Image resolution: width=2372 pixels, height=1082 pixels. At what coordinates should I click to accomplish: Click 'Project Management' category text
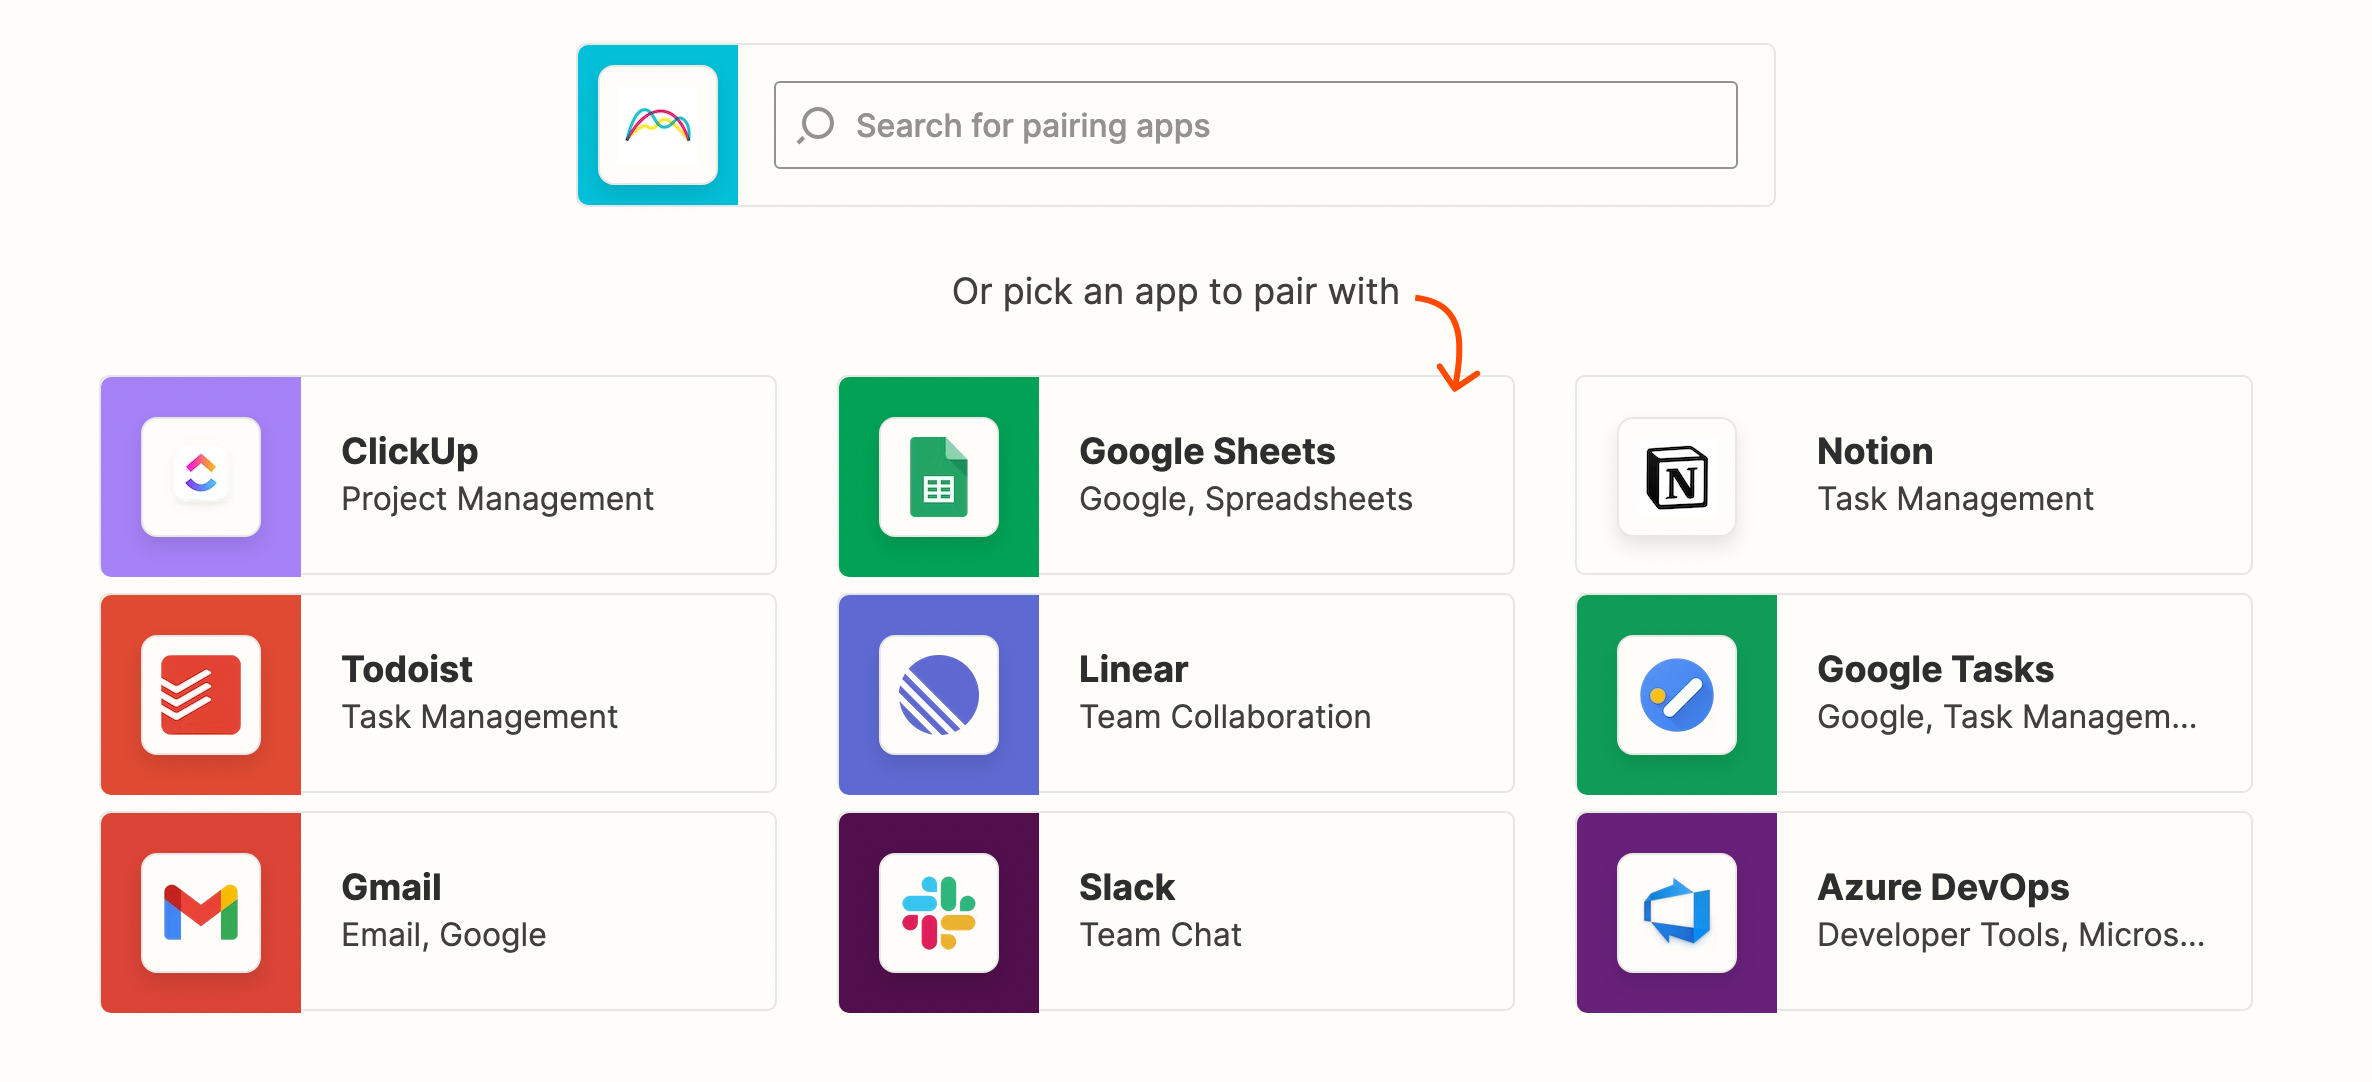pyautogui.click(x=497, y=499)
